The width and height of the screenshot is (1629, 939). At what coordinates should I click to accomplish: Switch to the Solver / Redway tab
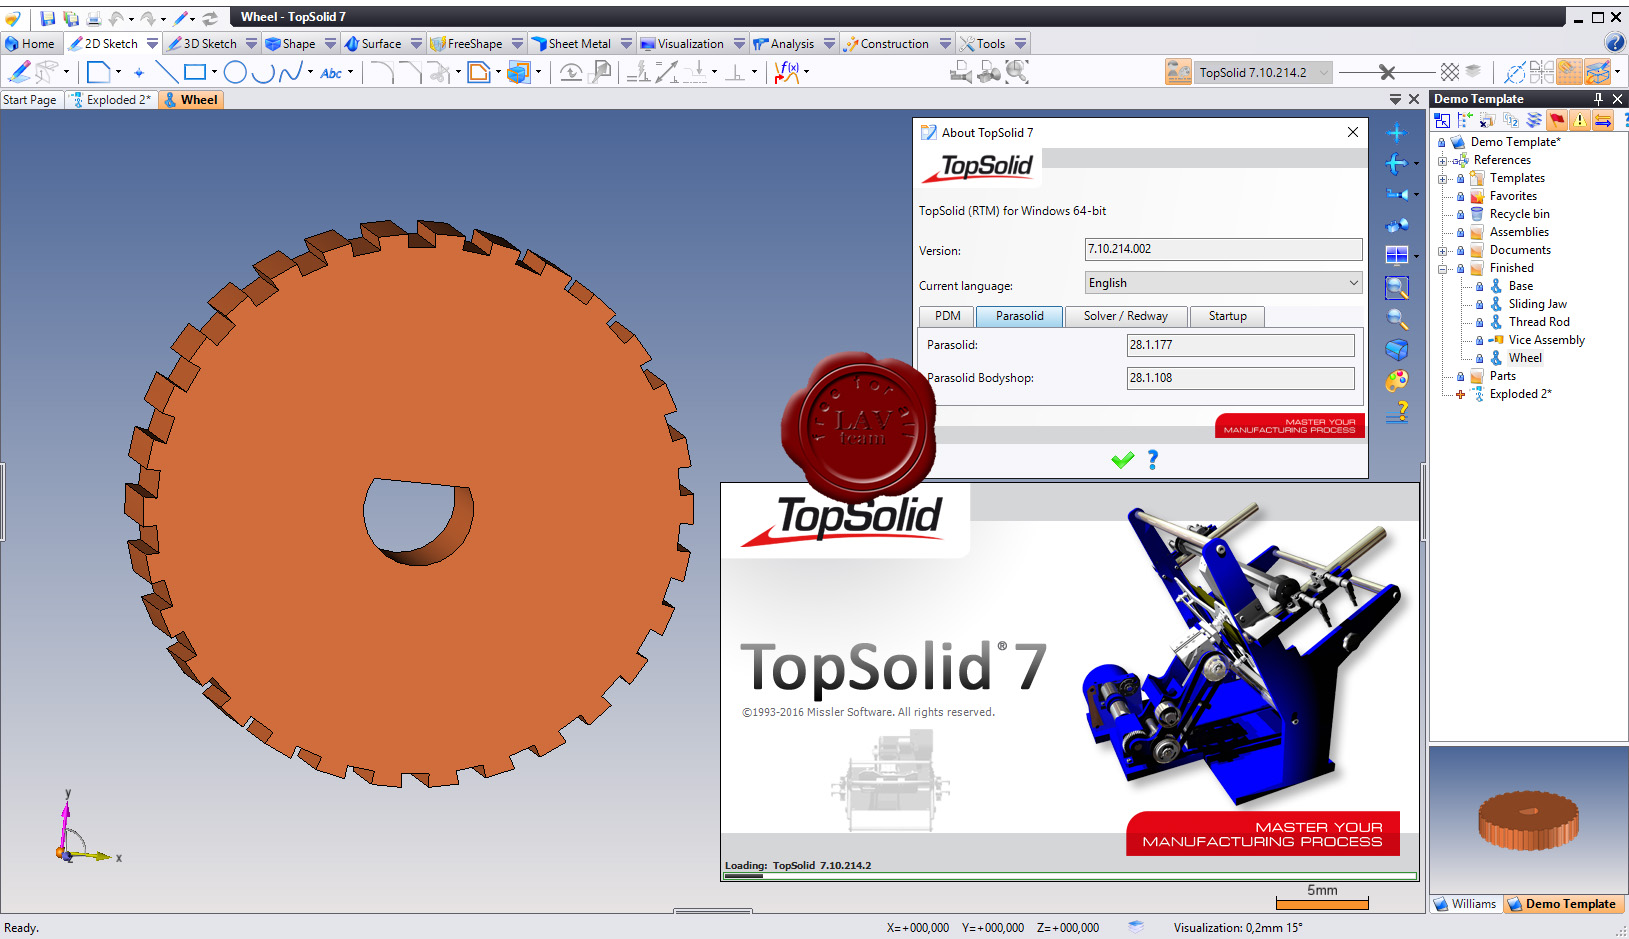point(1125,316)
